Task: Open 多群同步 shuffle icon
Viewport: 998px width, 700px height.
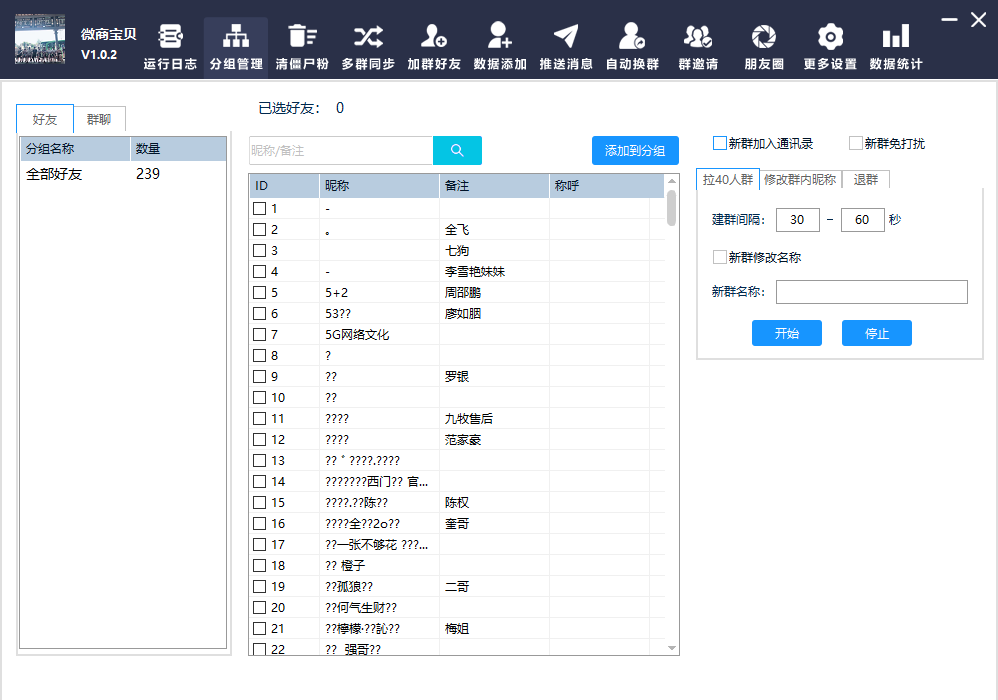Action: pos(367,37)
